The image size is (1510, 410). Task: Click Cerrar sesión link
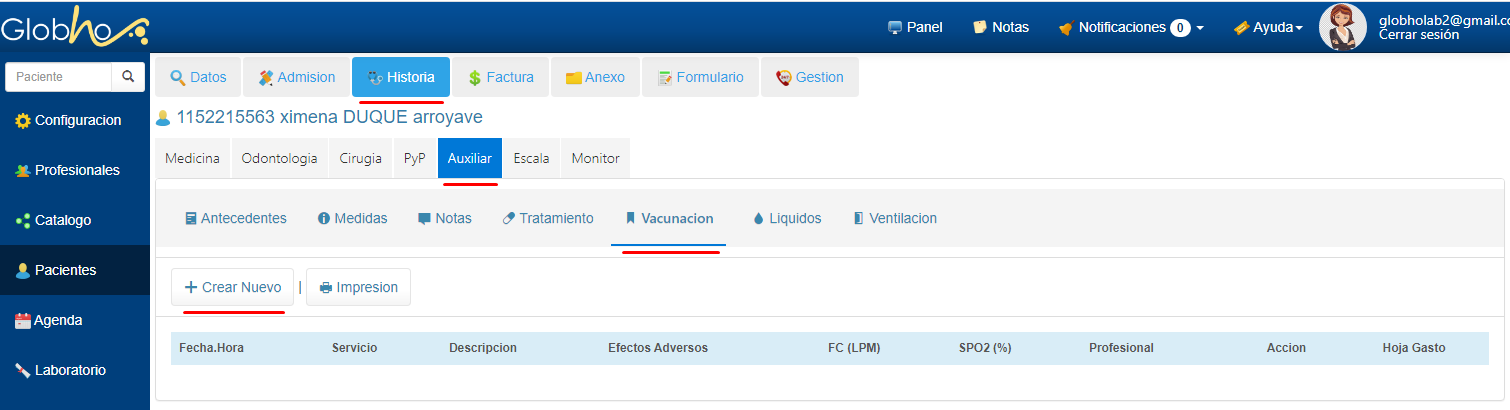[x=1418, y=35]
